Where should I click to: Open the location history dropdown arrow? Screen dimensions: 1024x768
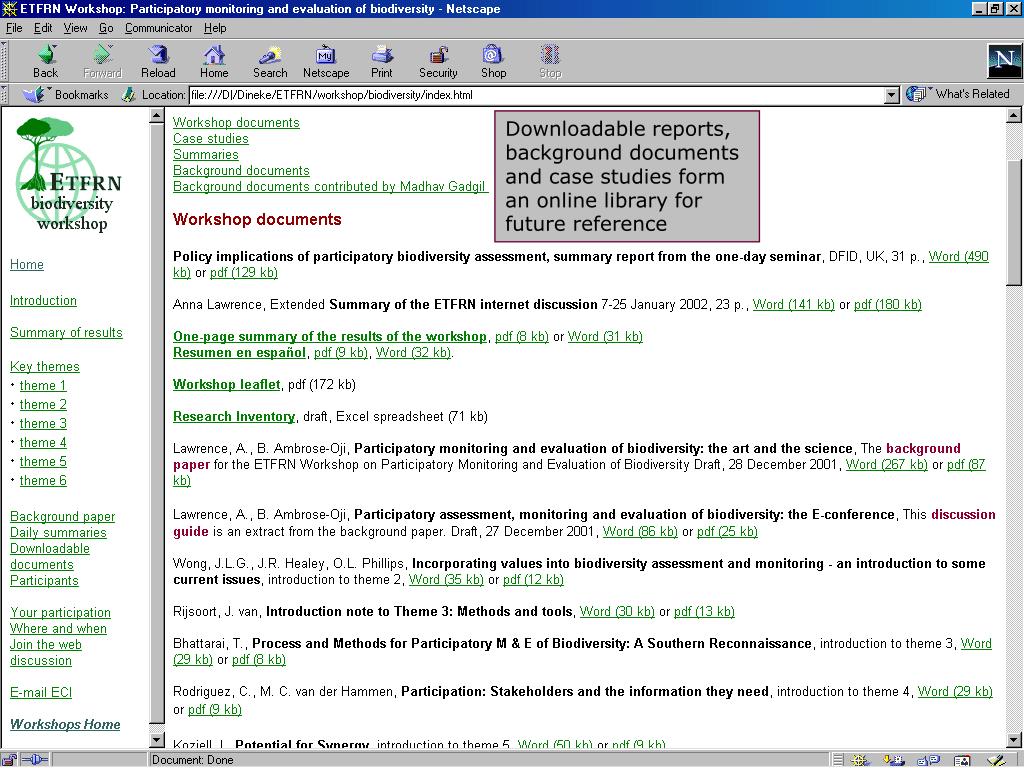891,95
